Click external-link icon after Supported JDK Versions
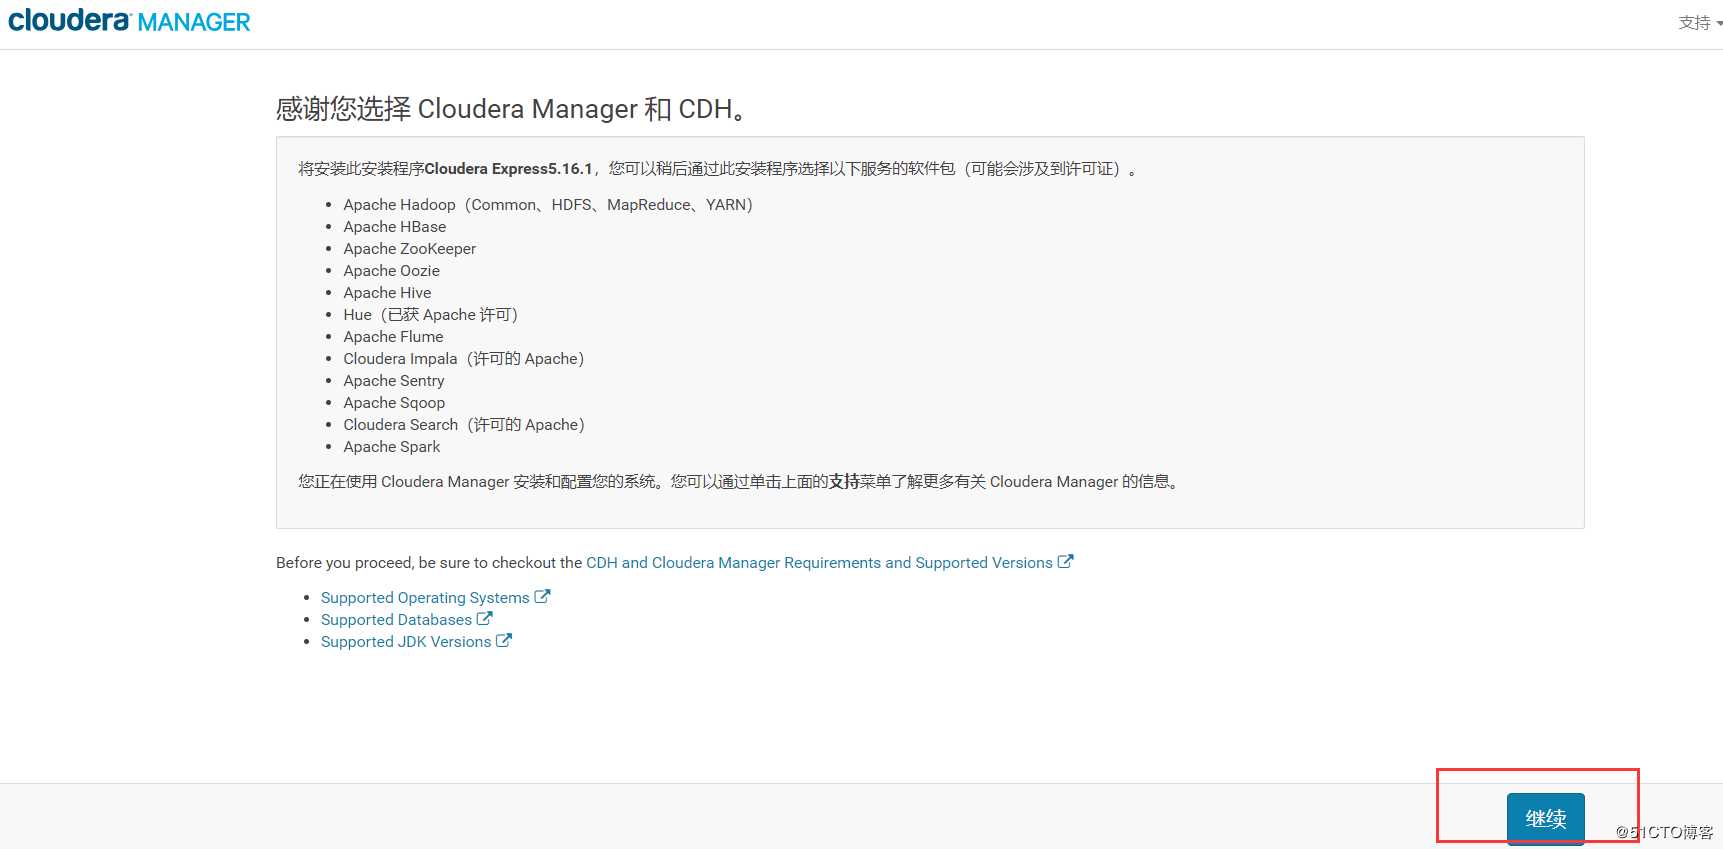Viewport: 1723px width, 849px height. click(504, 640)
